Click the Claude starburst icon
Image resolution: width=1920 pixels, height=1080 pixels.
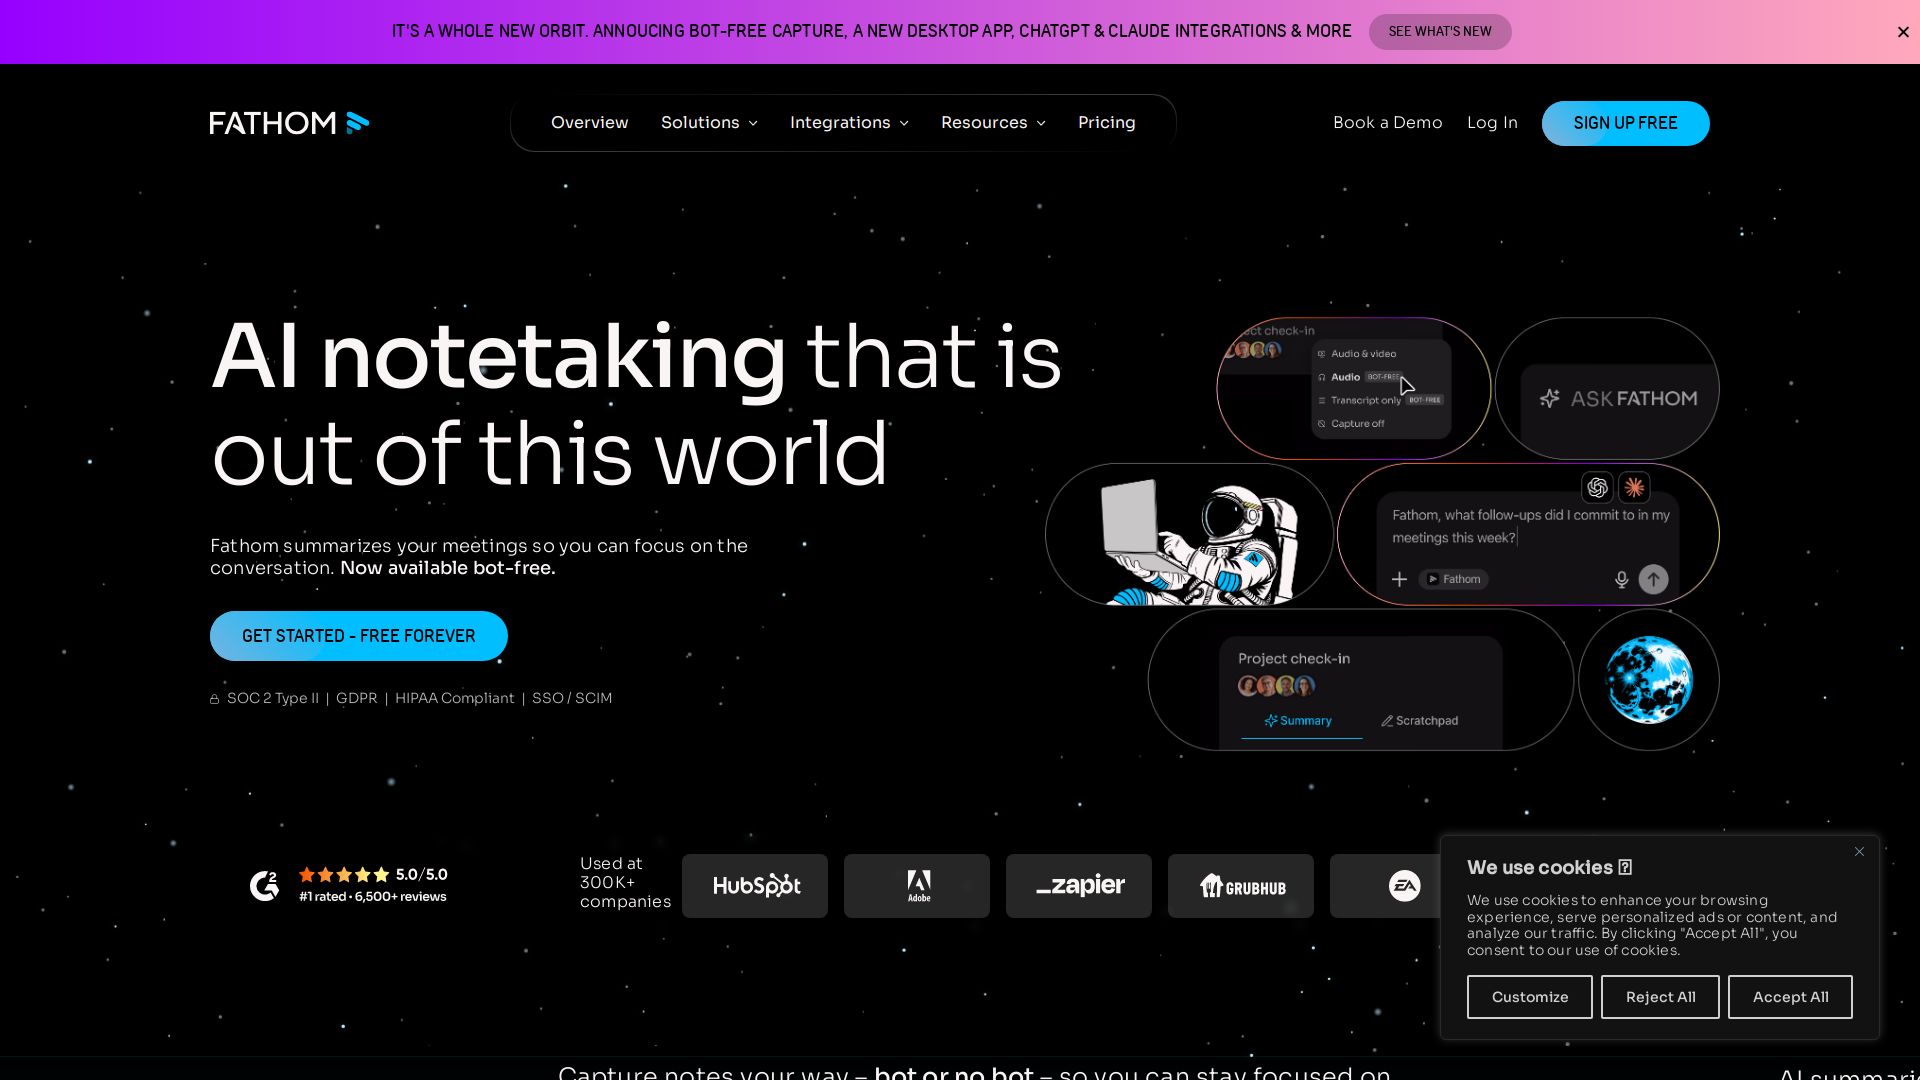tap(1634, 488)
